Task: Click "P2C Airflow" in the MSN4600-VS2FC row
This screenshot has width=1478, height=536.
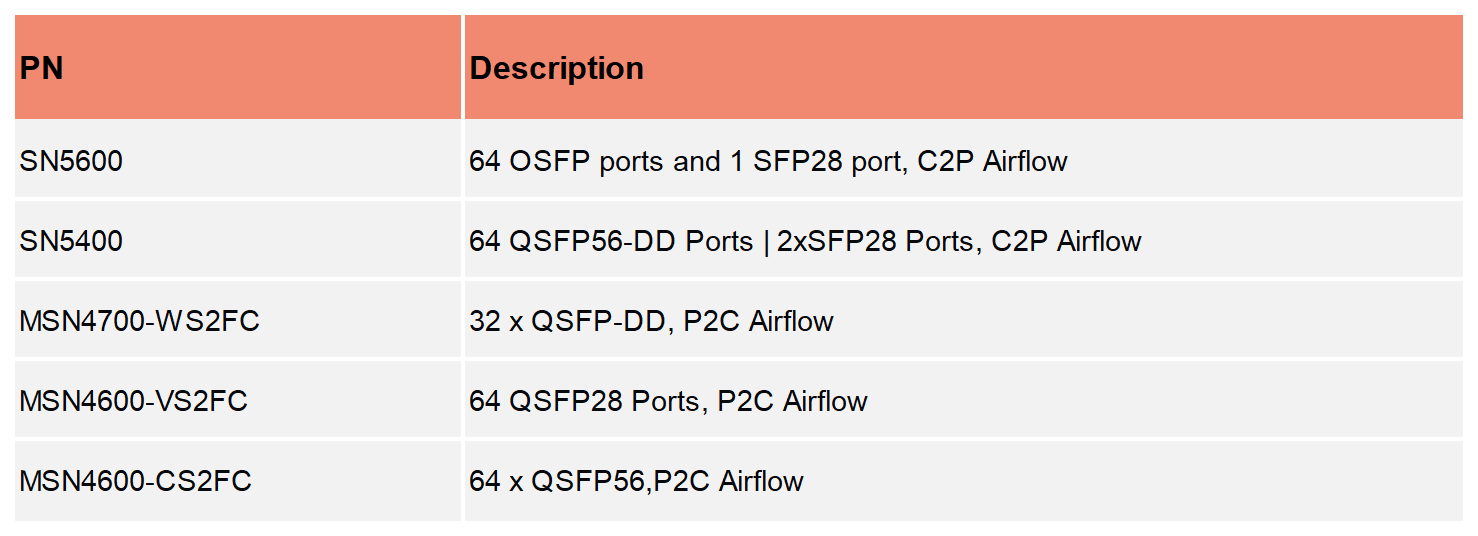Action: [x=792, y=401]
